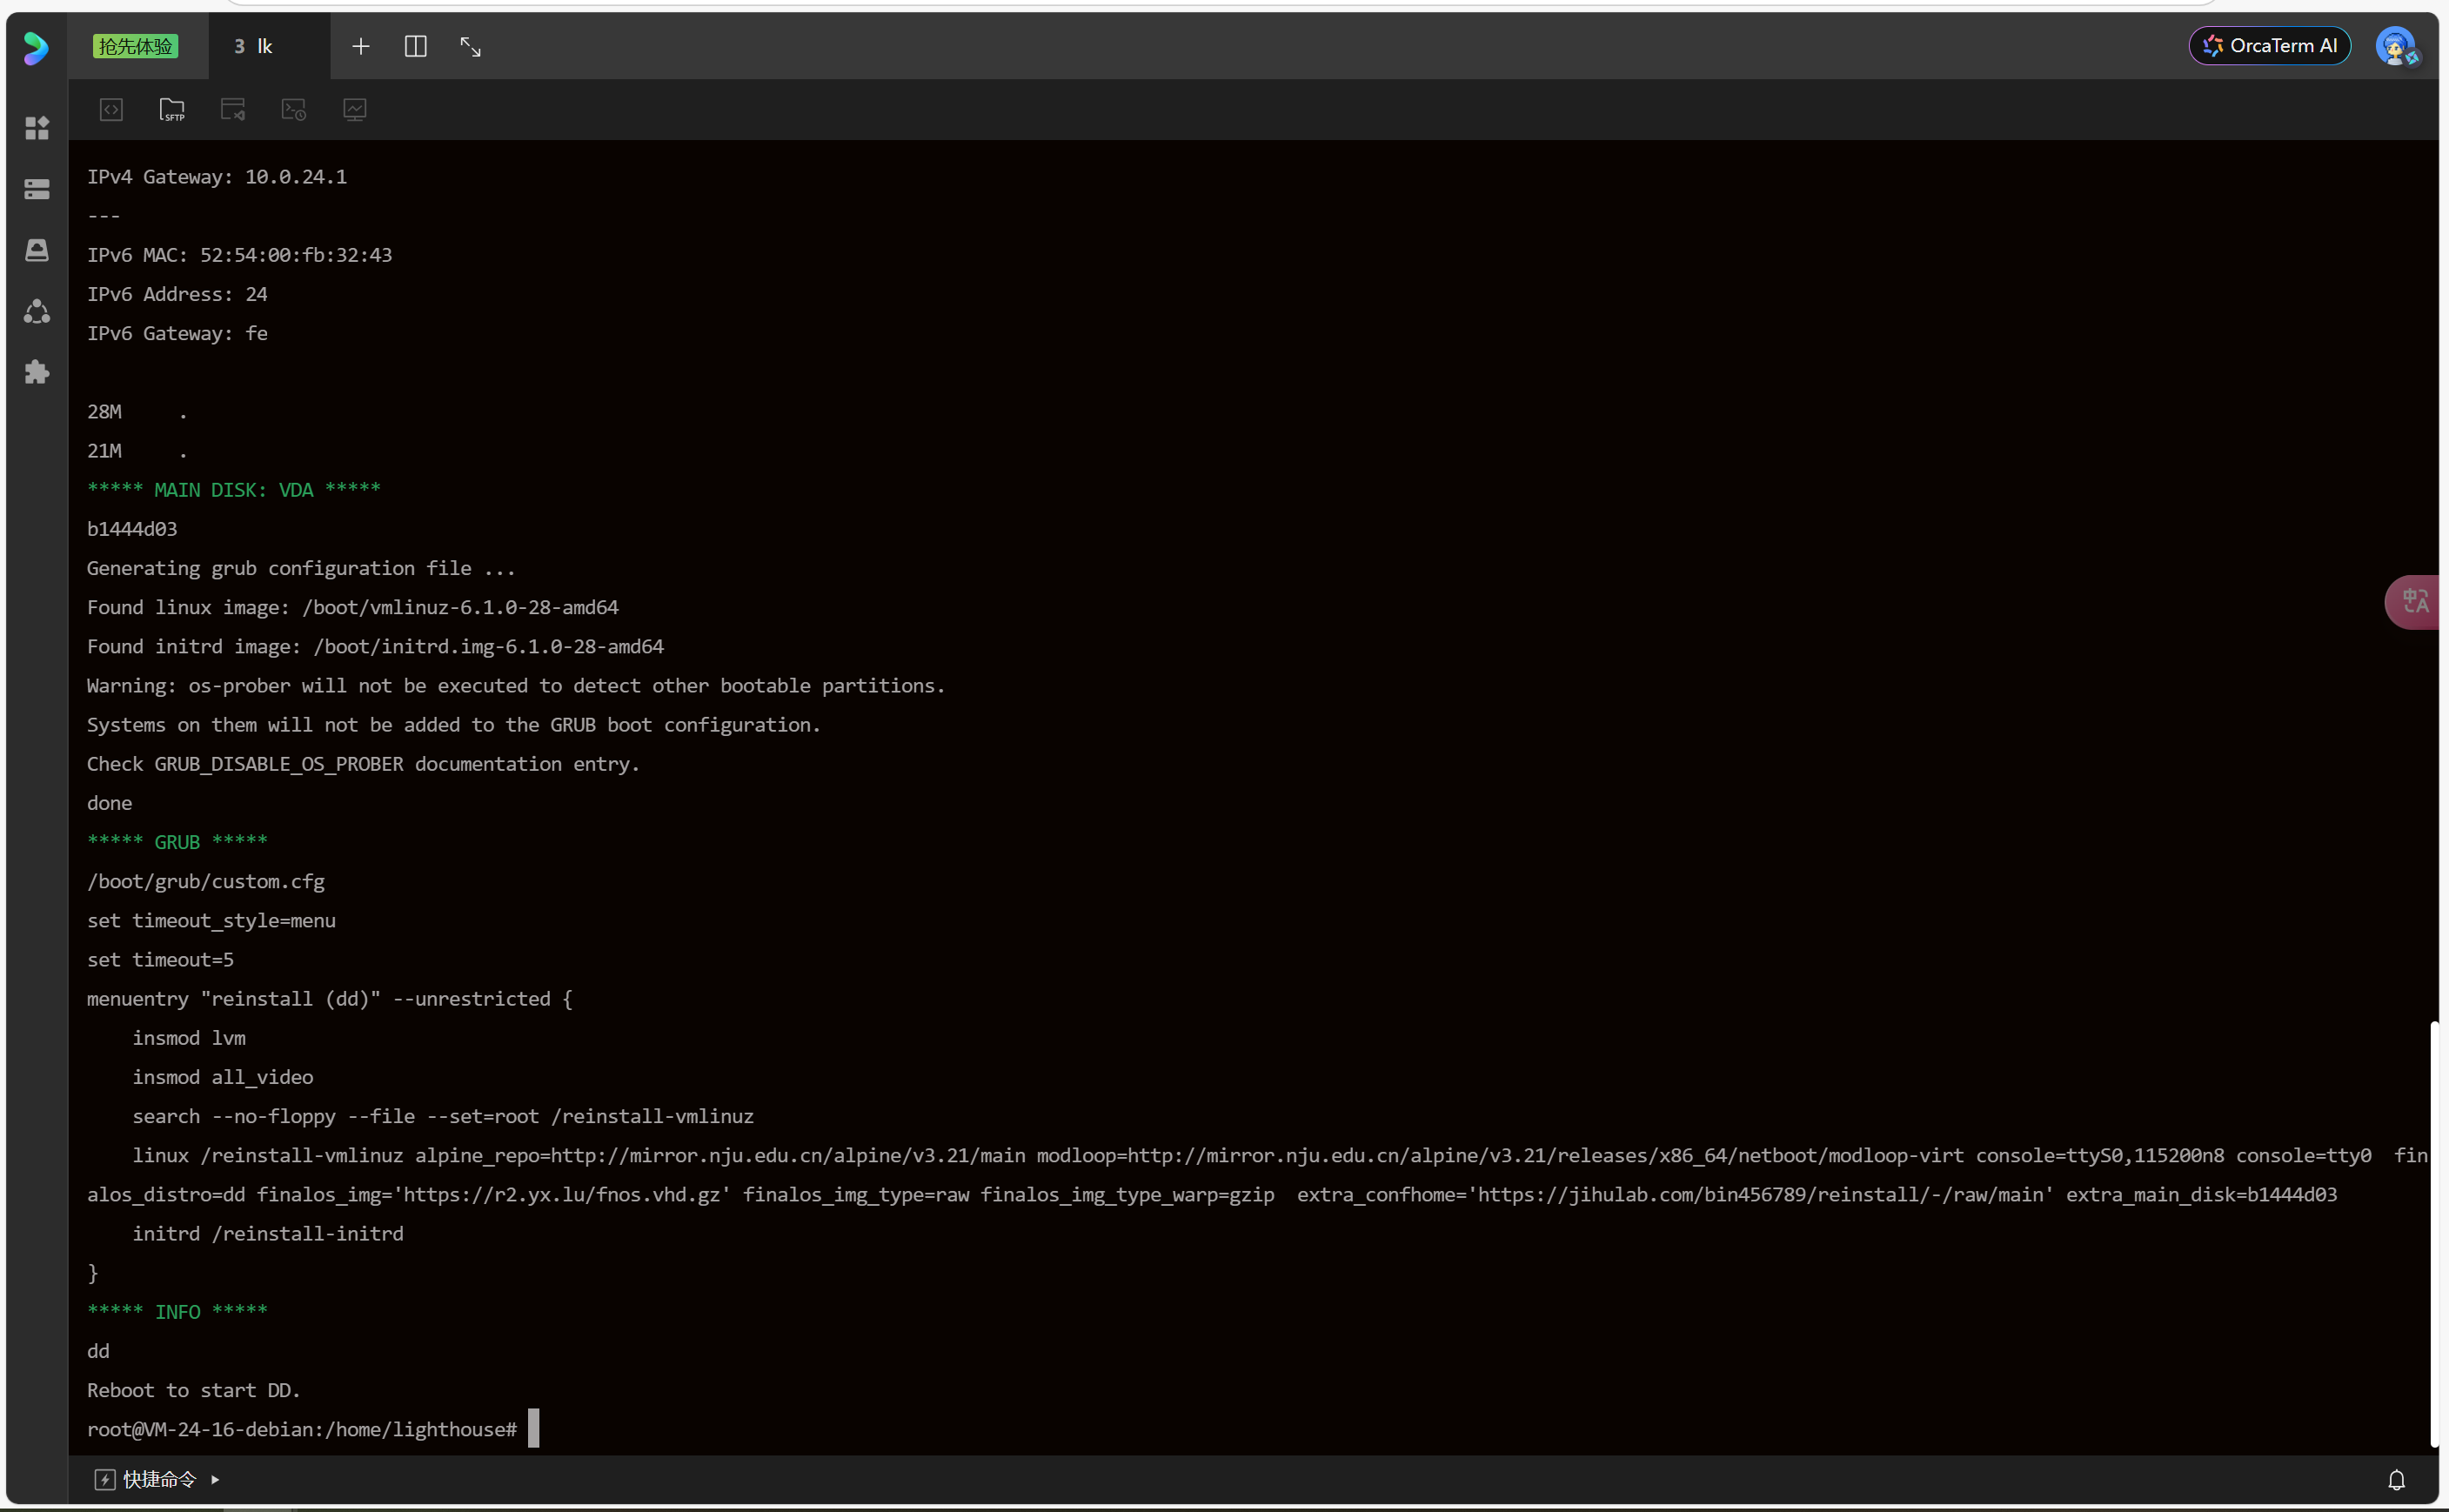Open the plugins puzzle sidebar icon
This screenshot has width=2449, height=1512.
pos(37,372)
